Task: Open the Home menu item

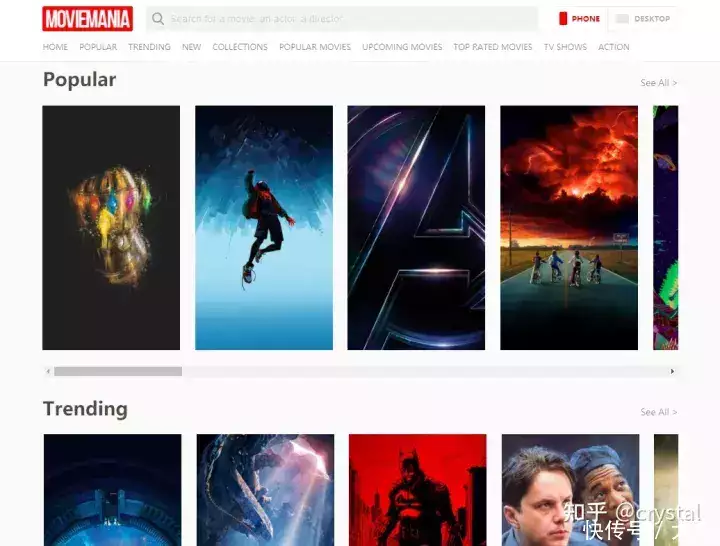Action: (x=55, y=47)
